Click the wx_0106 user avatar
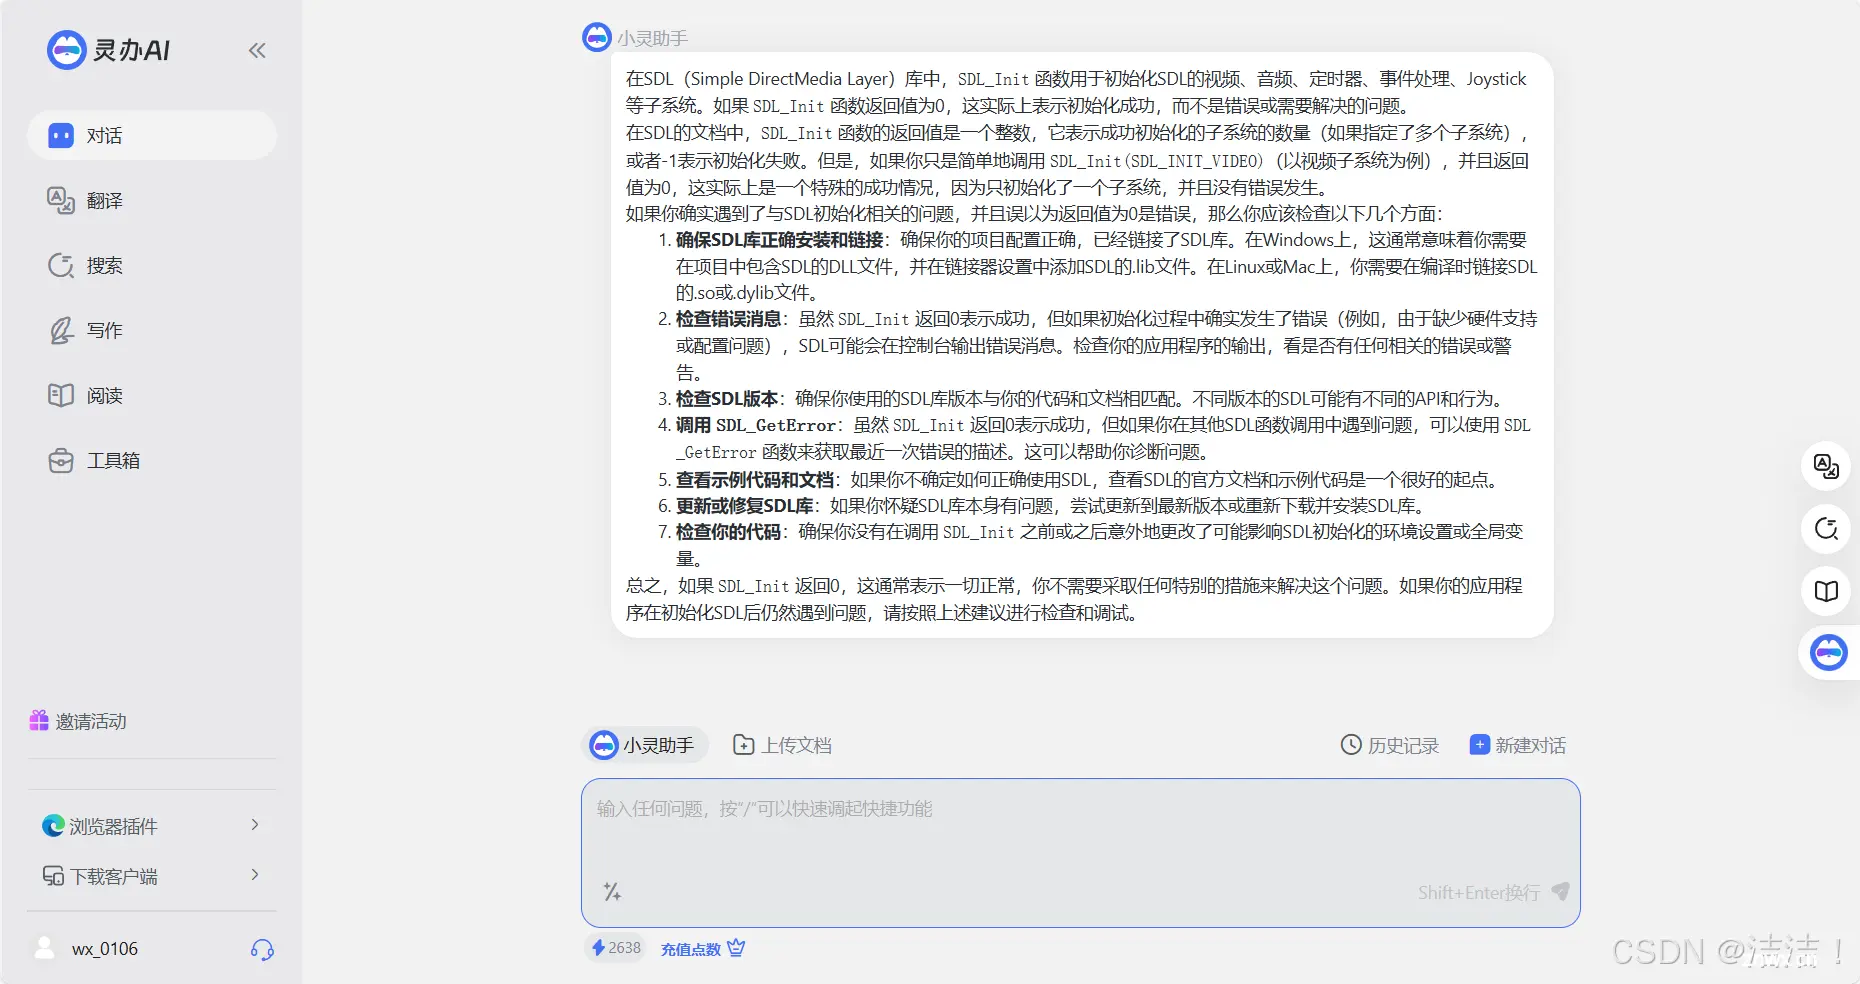The height and width of the screenshot is (984, 1860). (45, 948)
